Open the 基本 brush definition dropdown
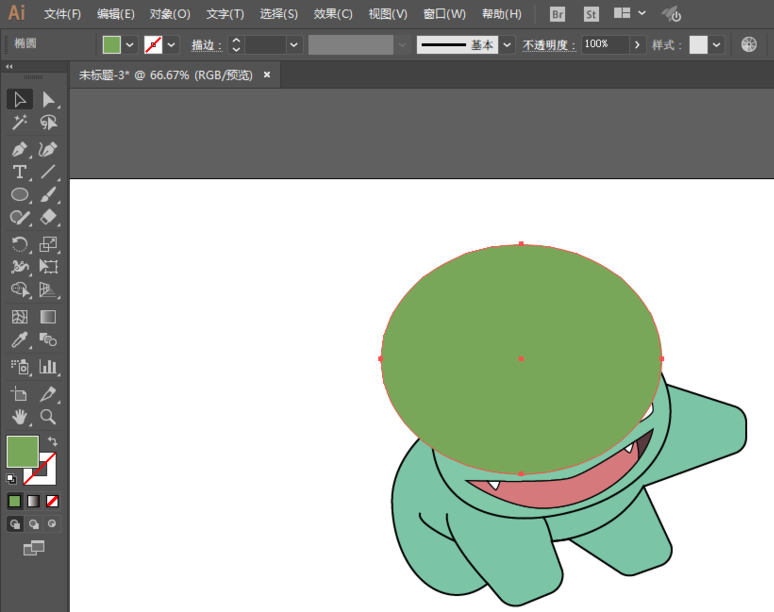This screenshot has width=774, height=612. 507,45
